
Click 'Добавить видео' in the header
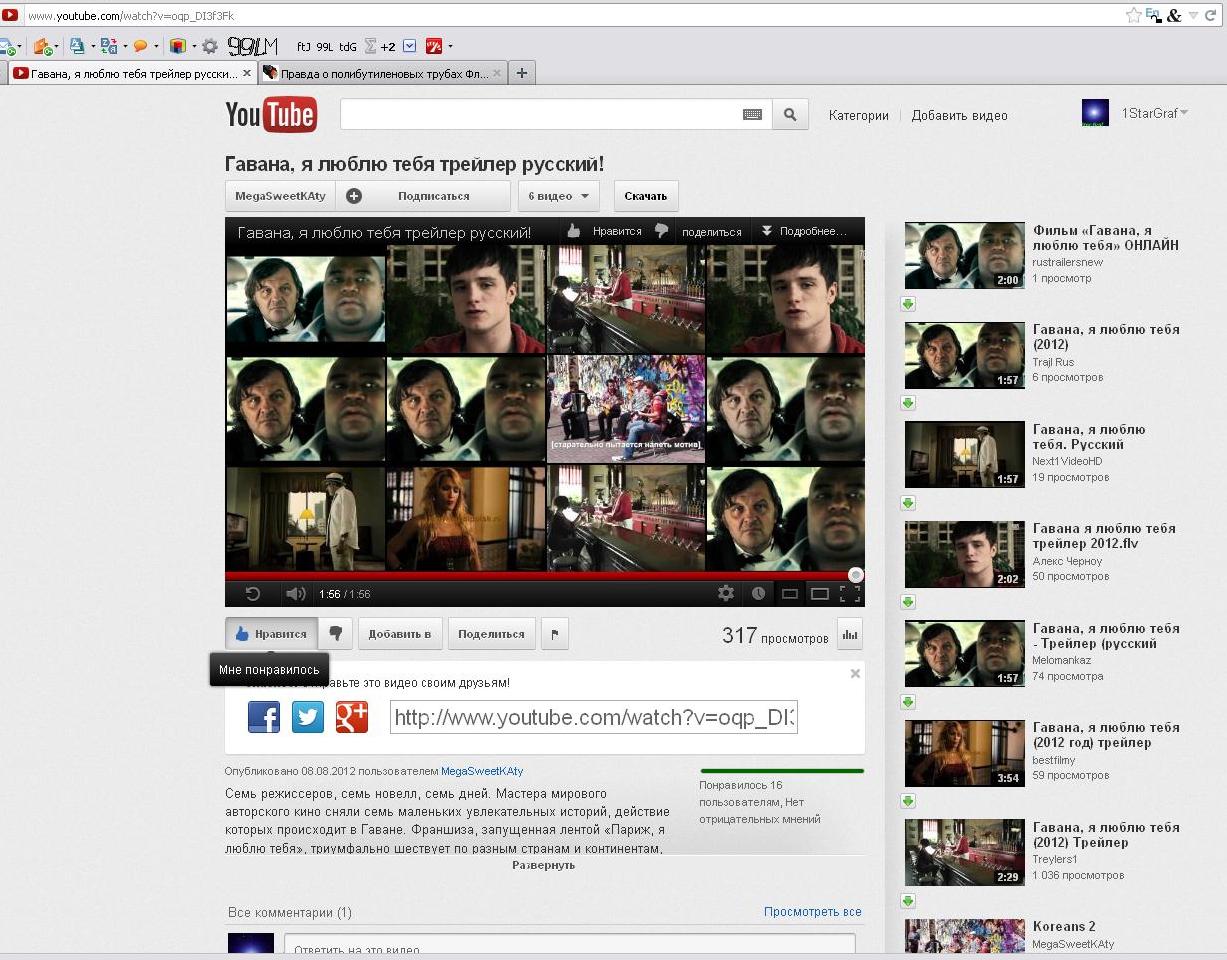point(959,115)
